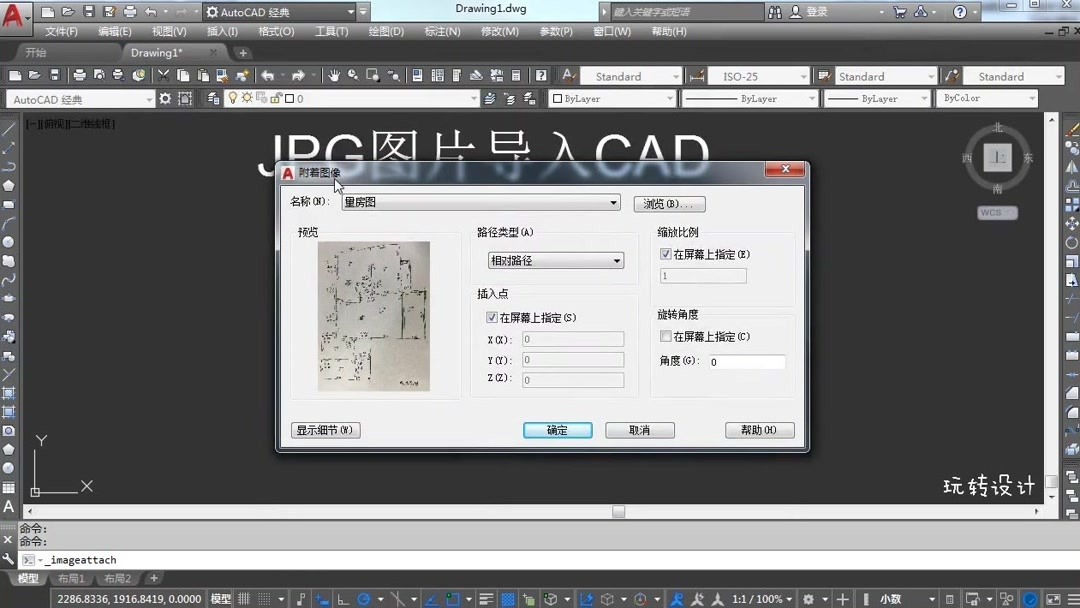Click the 角度(G) input field

tap(746, 361)
